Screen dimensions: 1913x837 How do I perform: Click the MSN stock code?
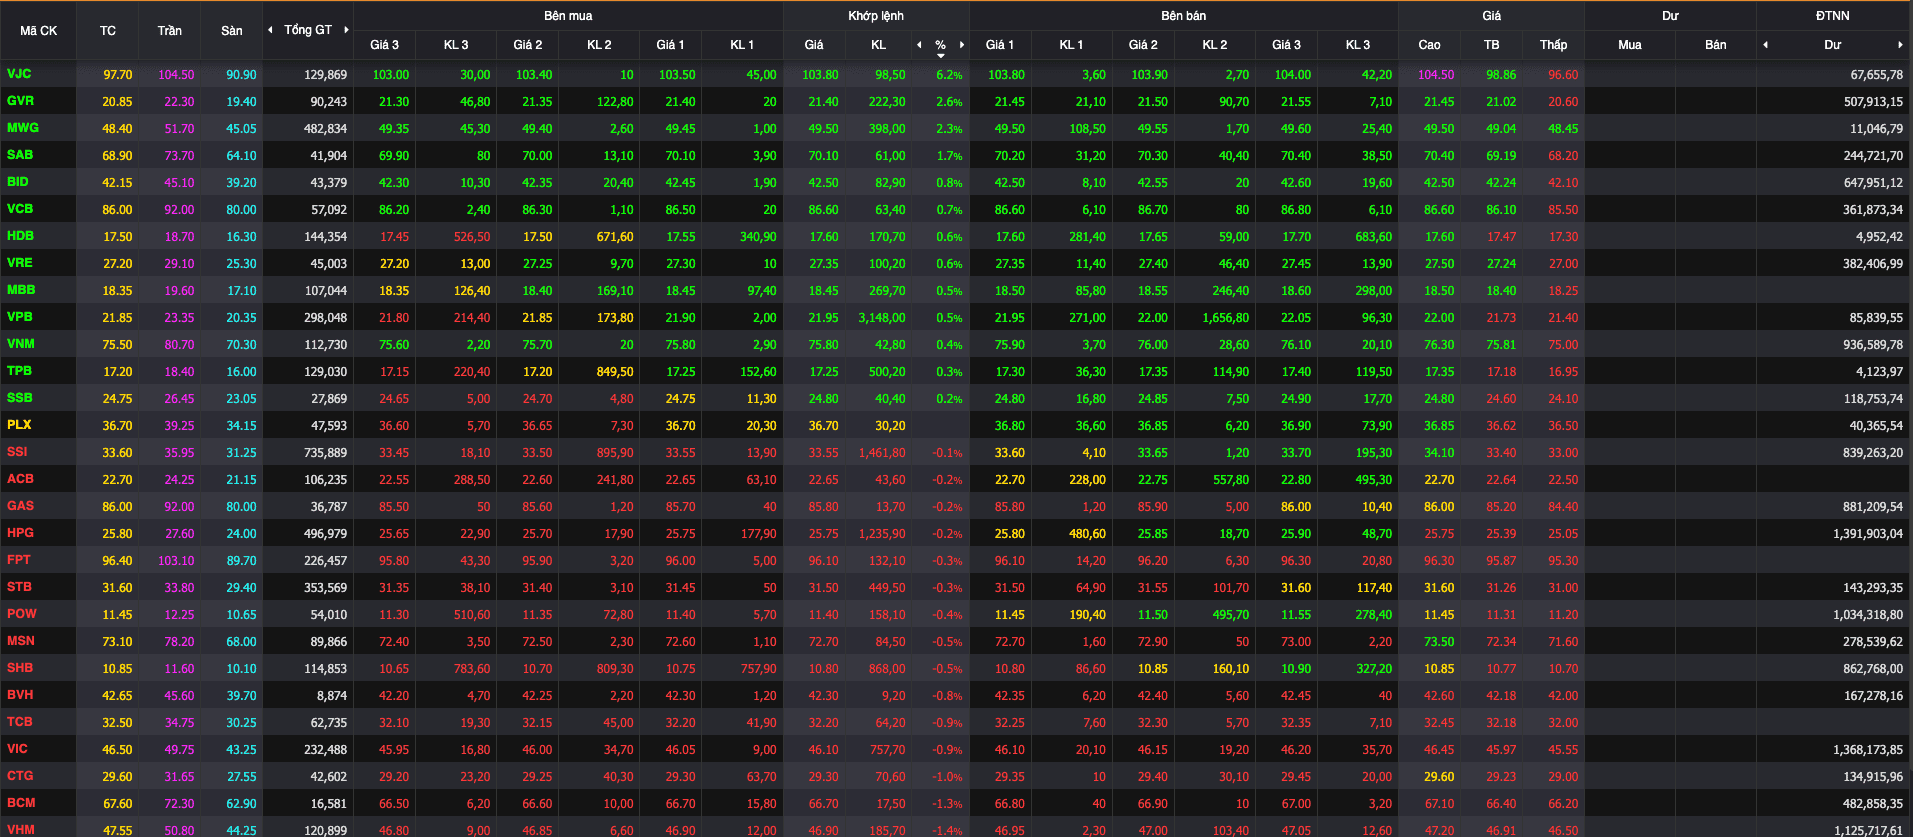coord(21,641)
